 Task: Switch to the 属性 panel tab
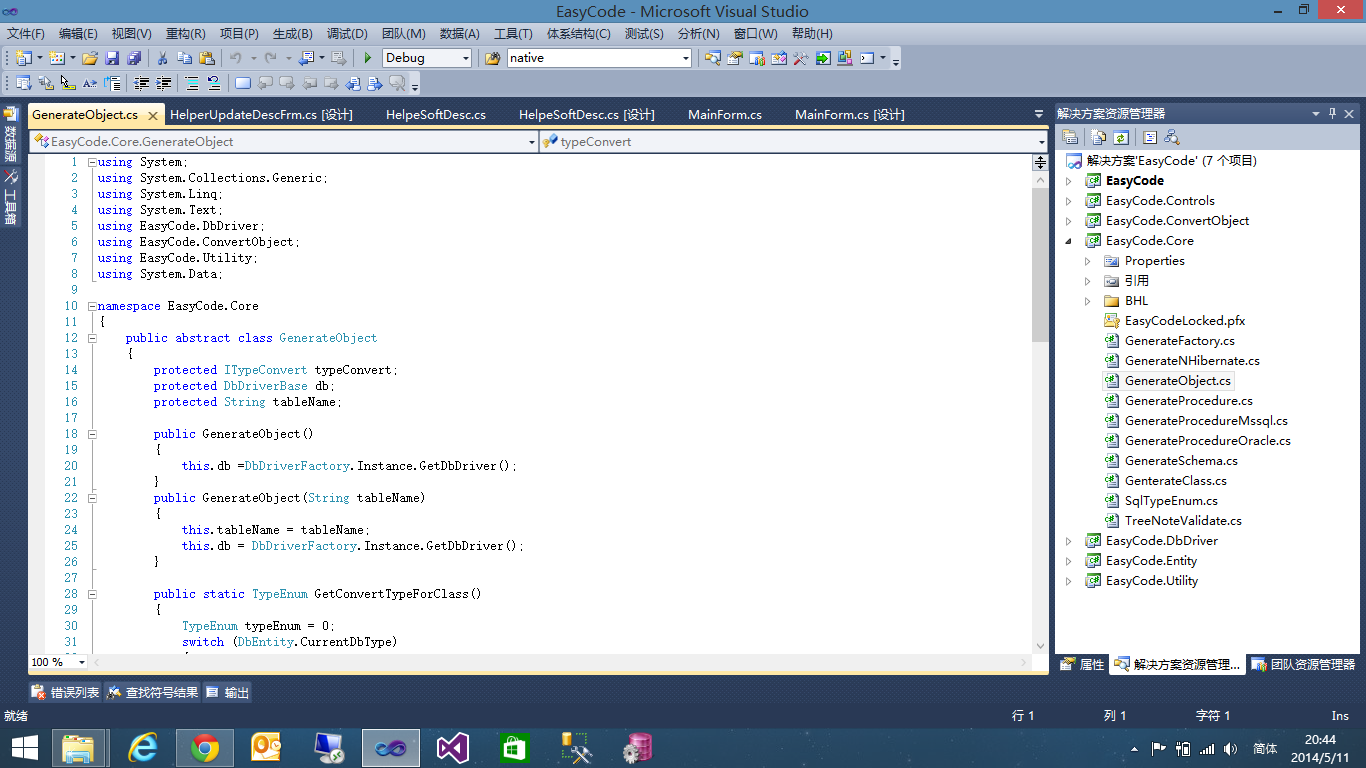[1082, 664]
